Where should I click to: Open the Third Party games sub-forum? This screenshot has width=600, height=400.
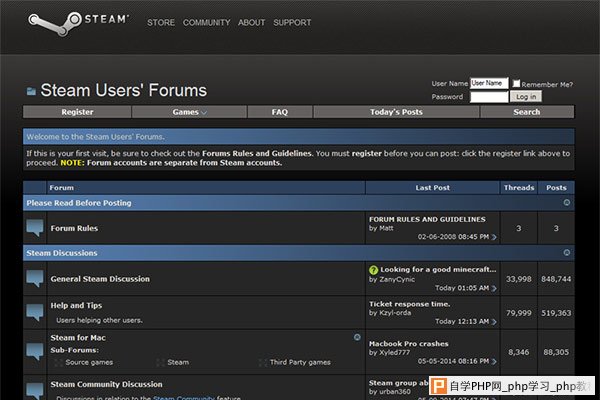tap(300, 362)
